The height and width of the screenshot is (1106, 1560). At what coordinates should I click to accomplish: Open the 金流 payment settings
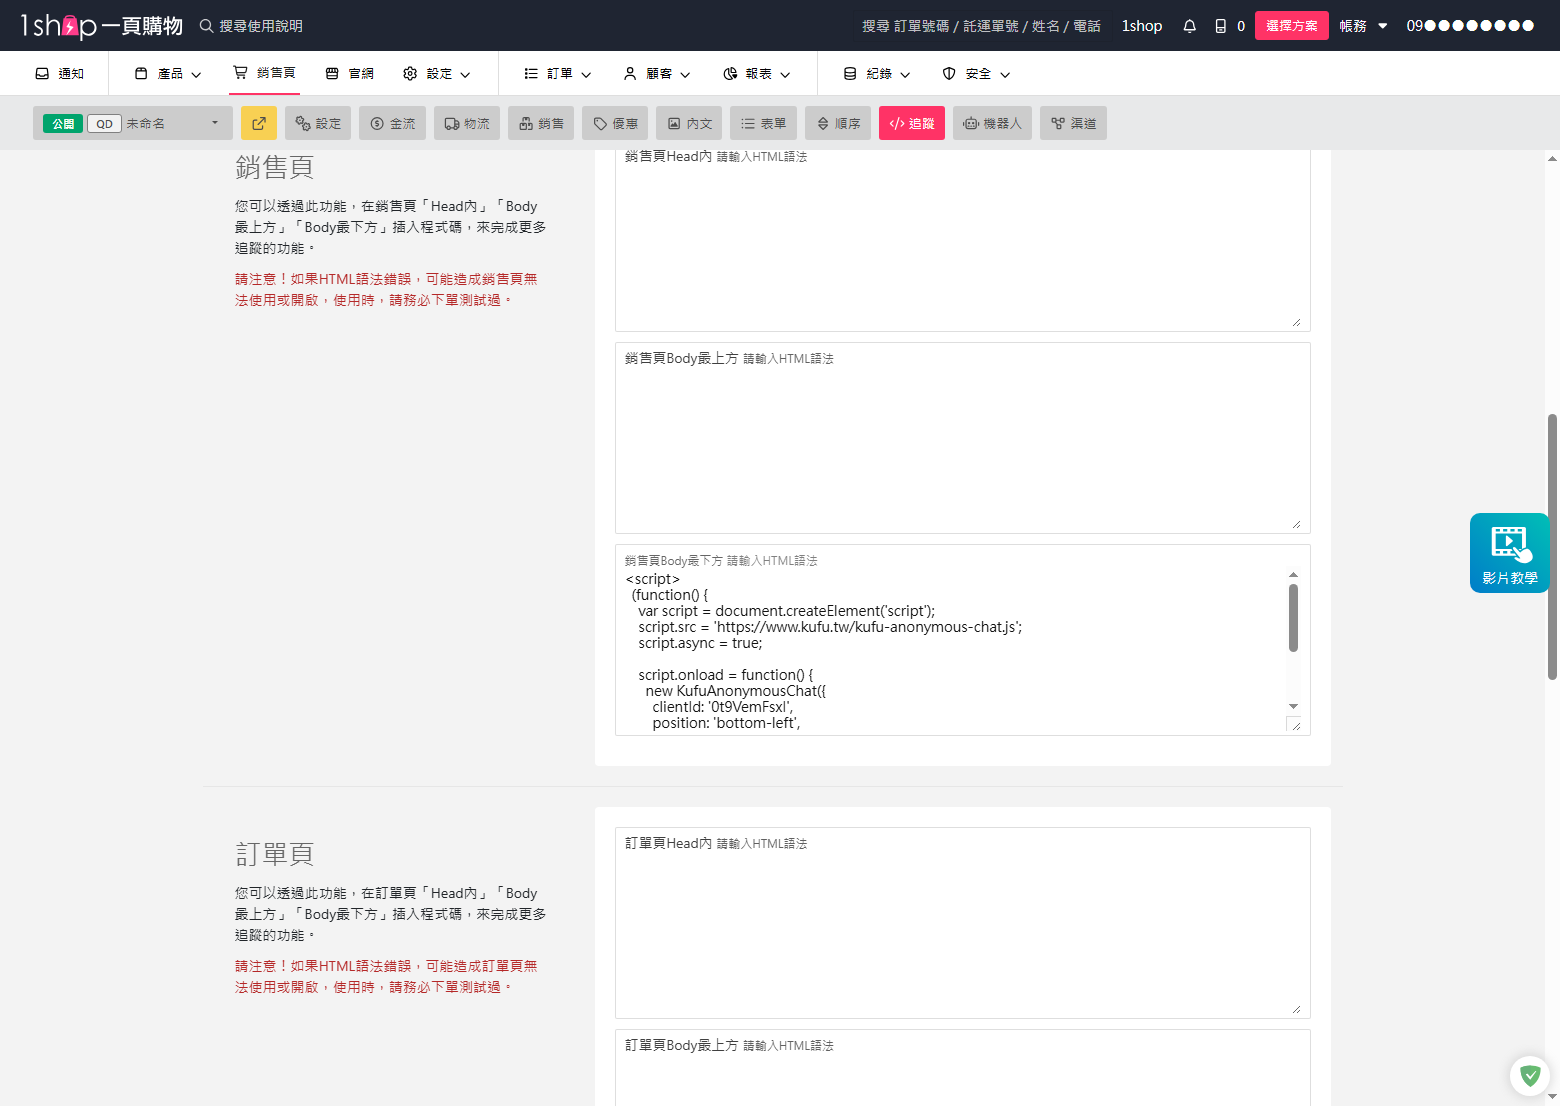[x=393, y=123]
